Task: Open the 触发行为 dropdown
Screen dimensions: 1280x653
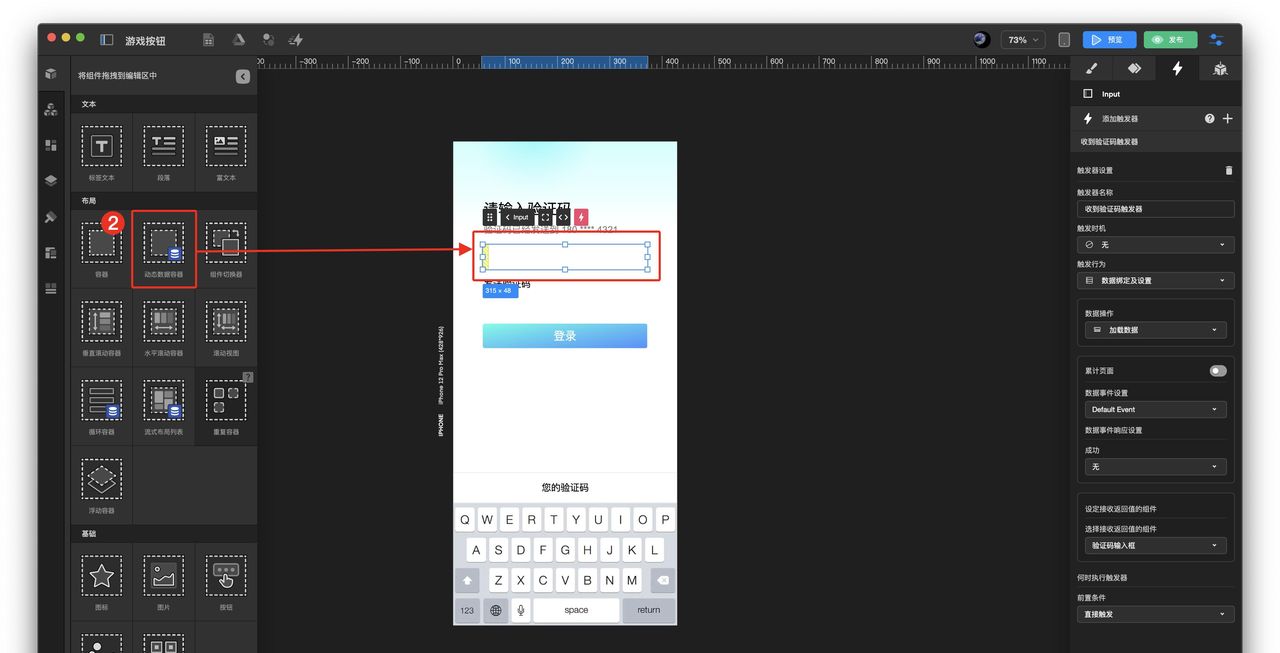Action: (1156, 280)
